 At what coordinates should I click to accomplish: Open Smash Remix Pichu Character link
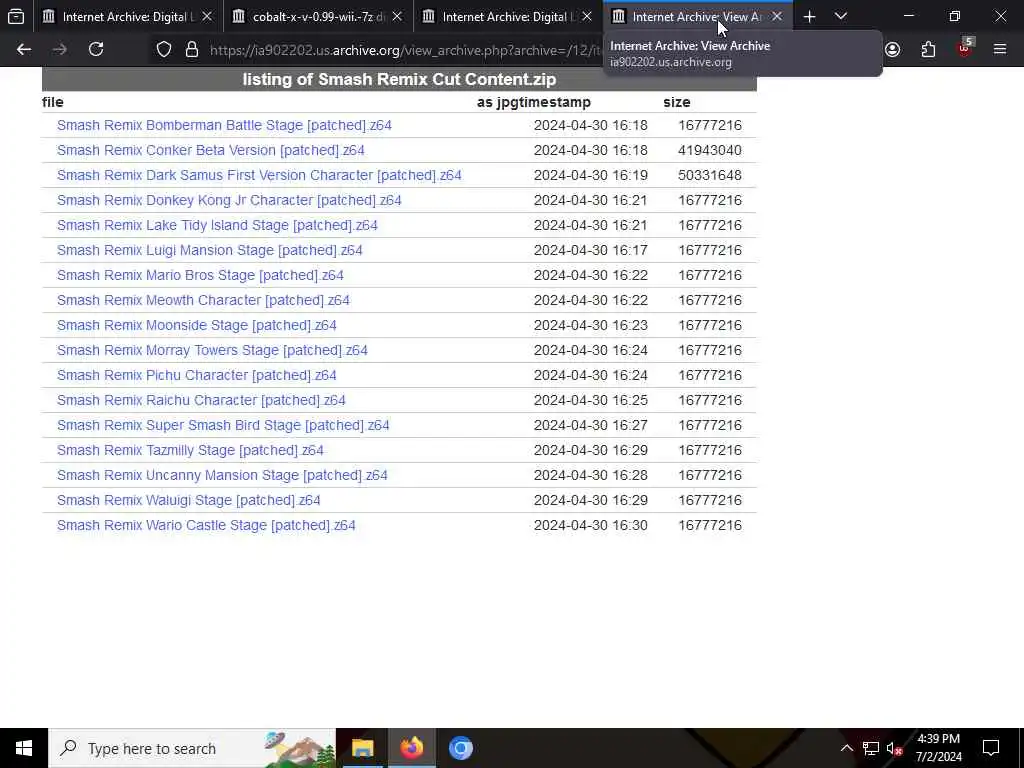197,375
